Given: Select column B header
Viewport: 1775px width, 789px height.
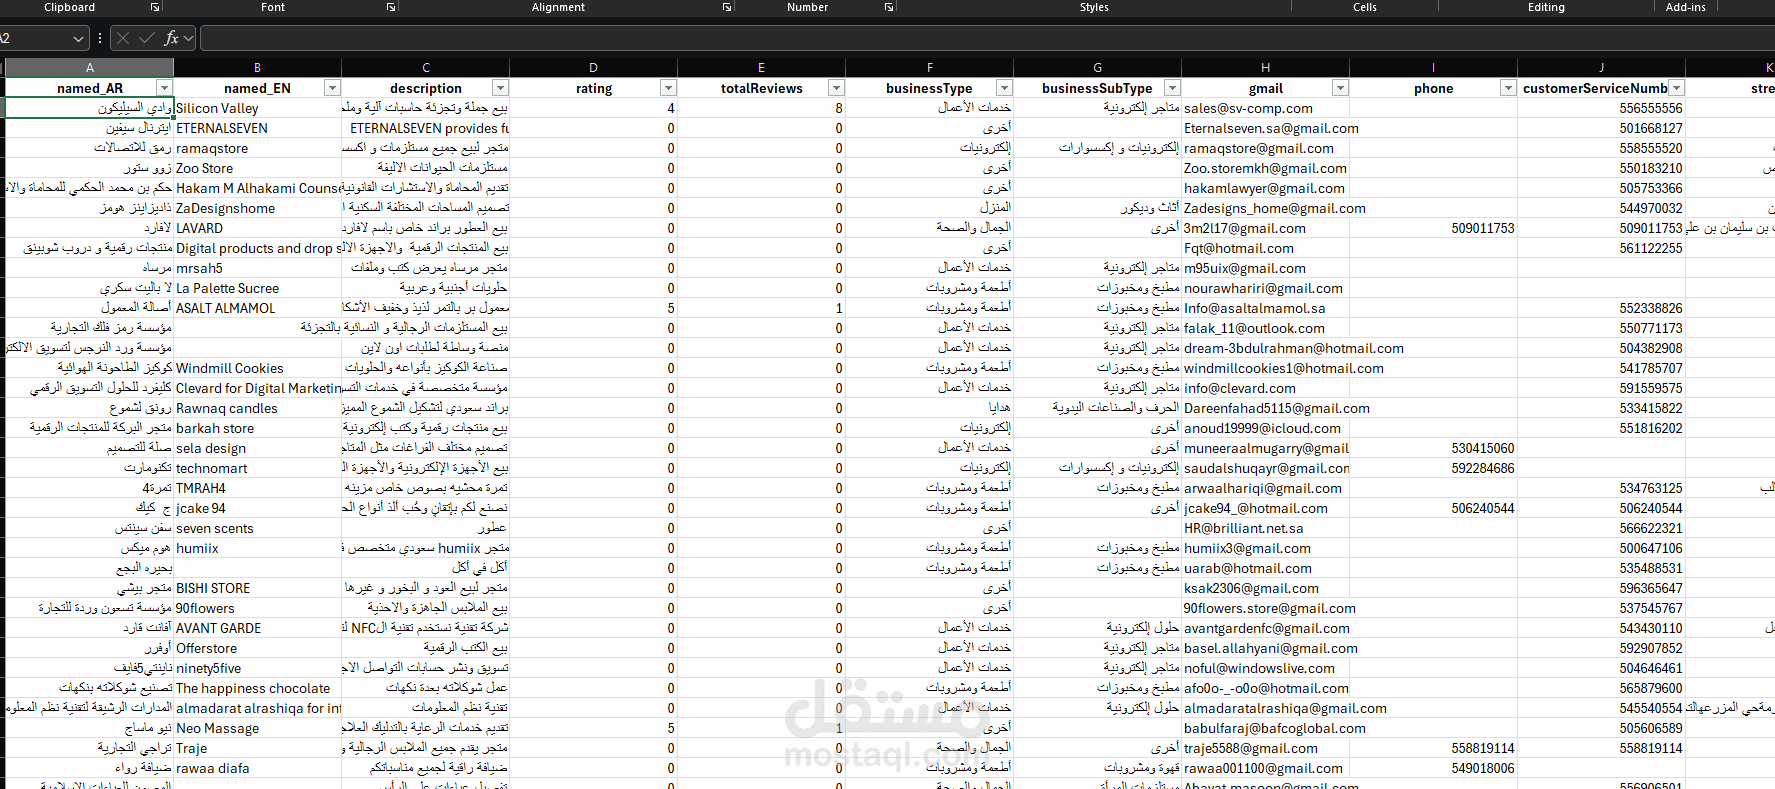Looking at the screenshot, I should (x=257, y=67).
